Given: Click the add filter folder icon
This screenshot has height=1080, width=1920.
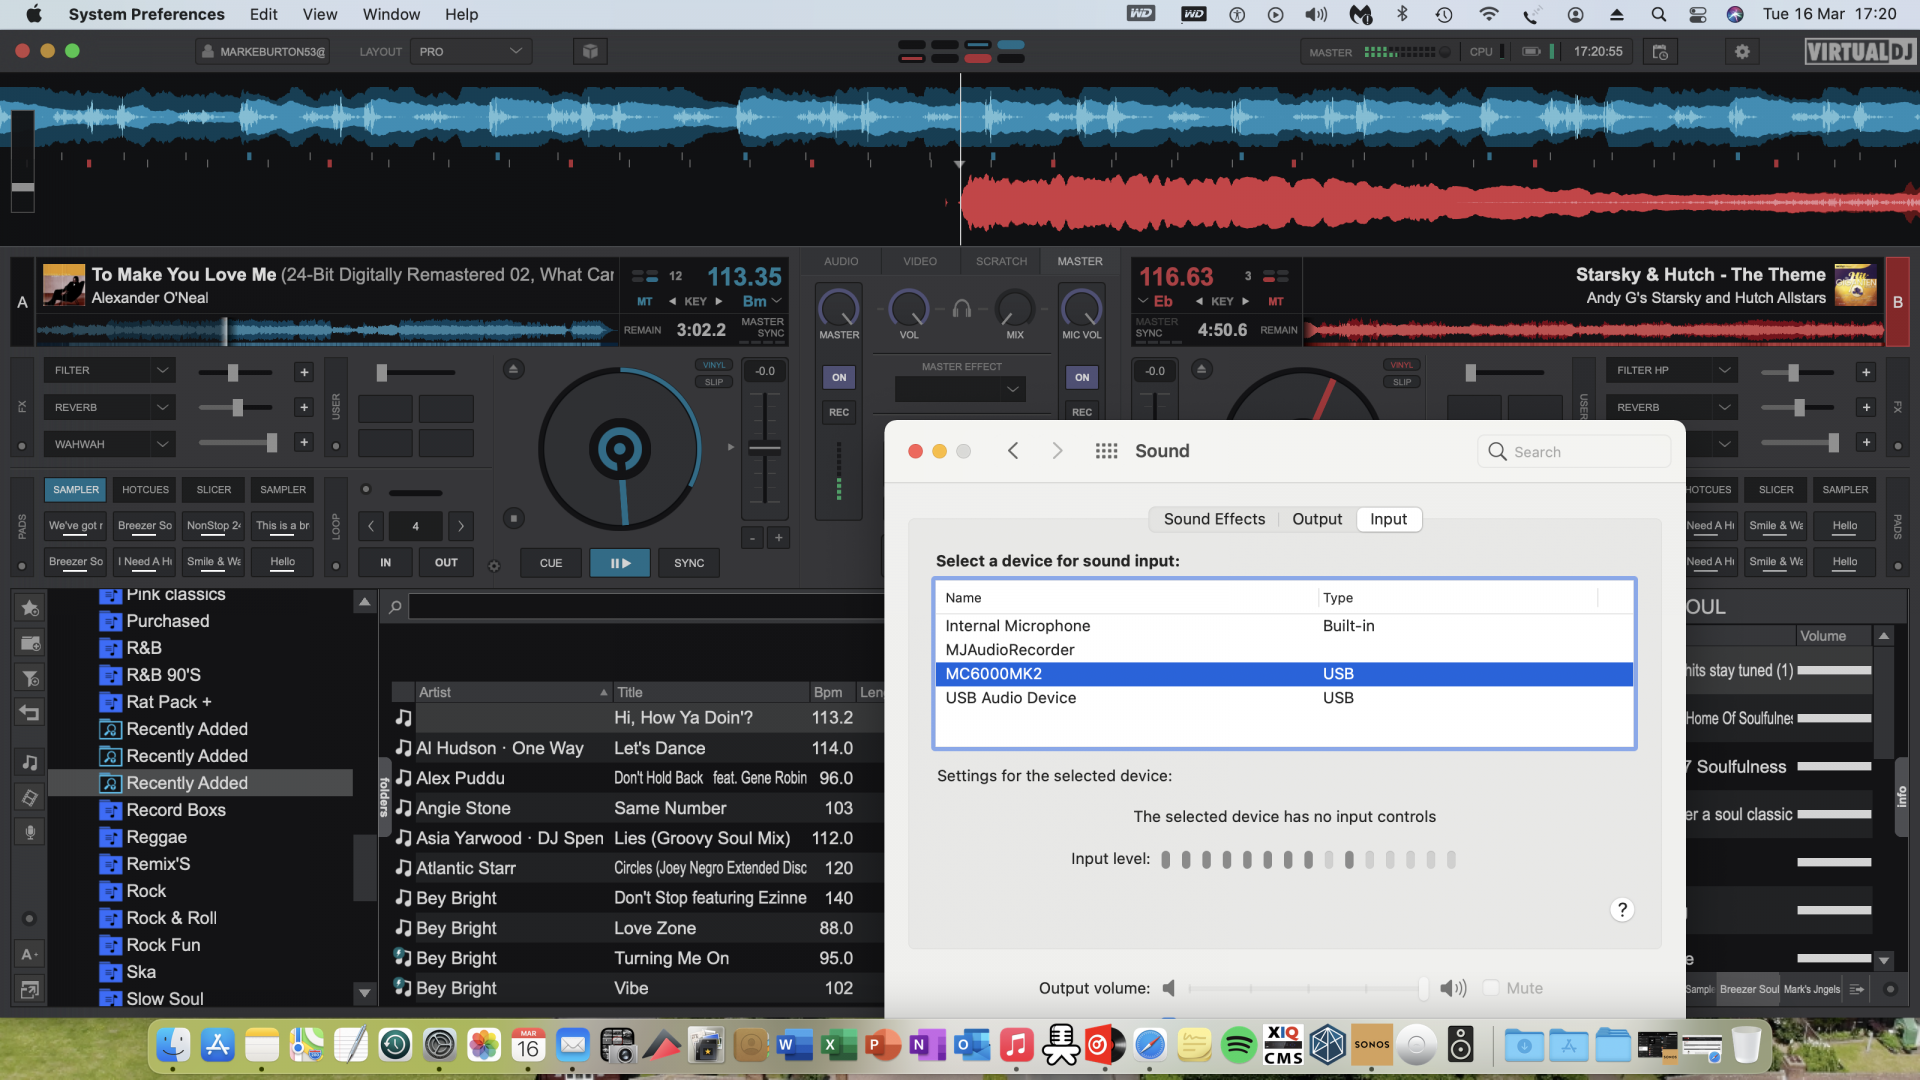Looking at the screenshot, I should (30, 678).
